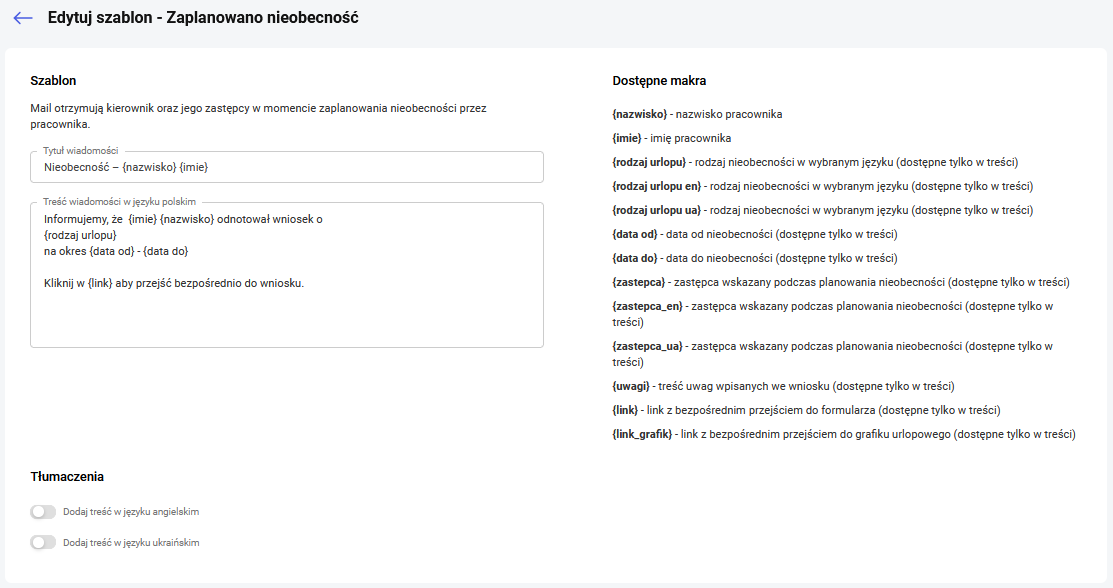
Task: Click inside the Polish message body textarea
Action: [x=287, y=275]
